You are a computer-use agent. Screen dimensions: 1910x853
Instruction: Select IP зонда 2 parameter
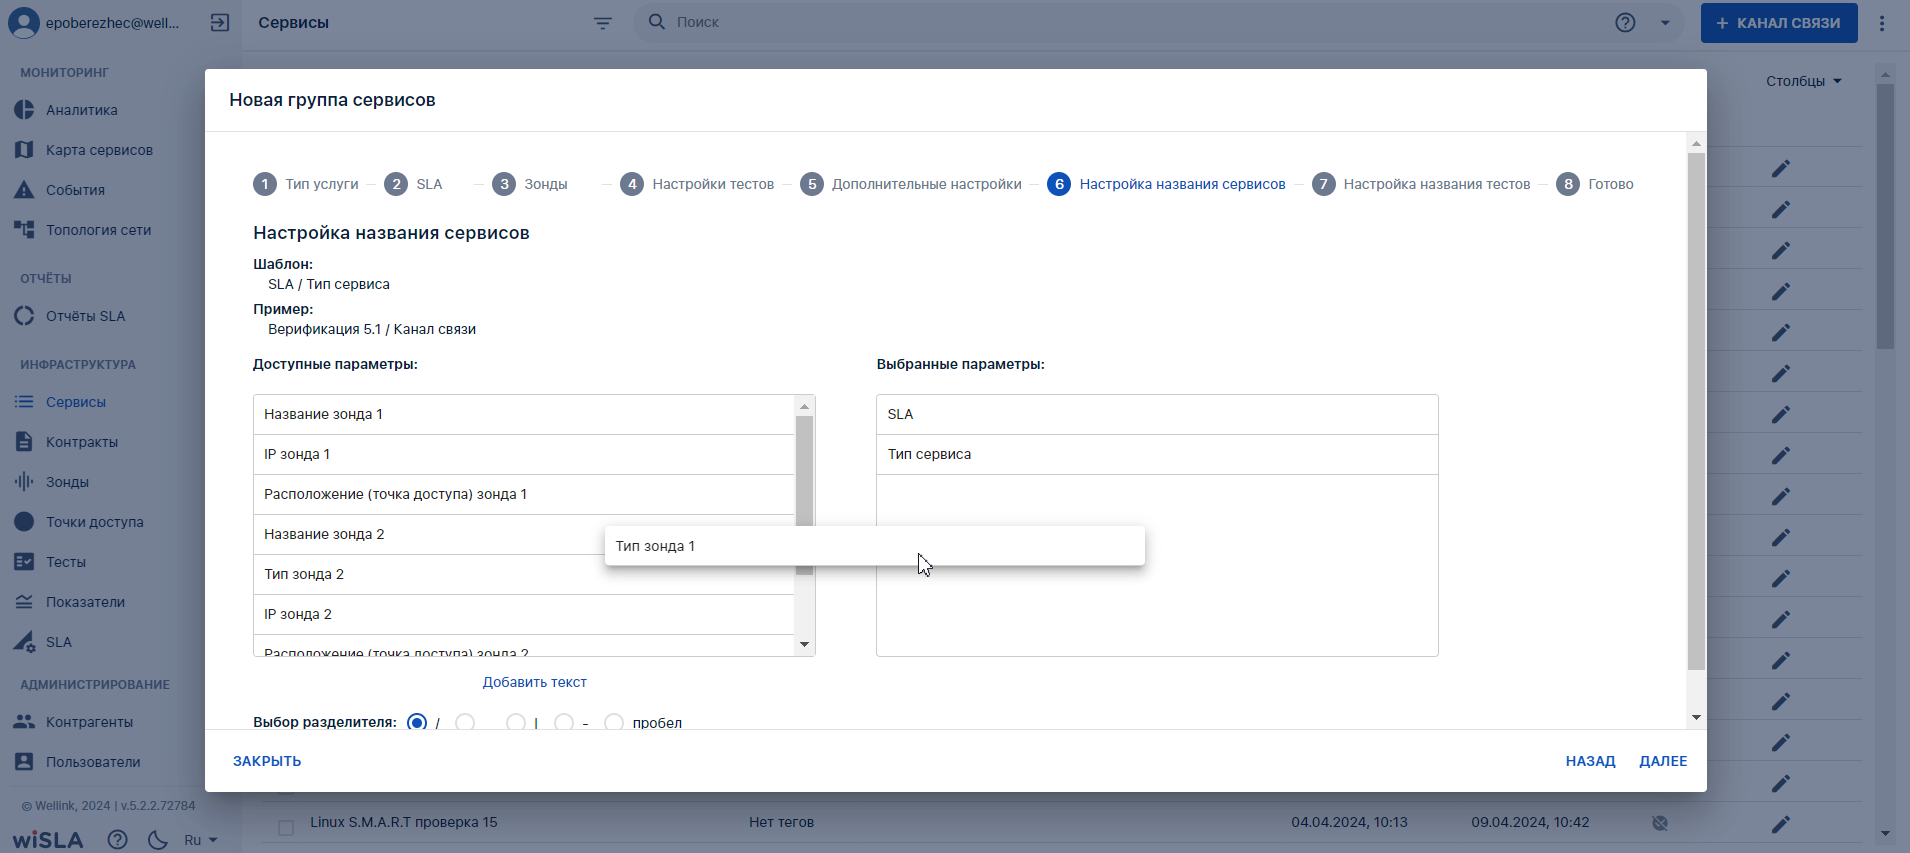click(x=524, y=614)
